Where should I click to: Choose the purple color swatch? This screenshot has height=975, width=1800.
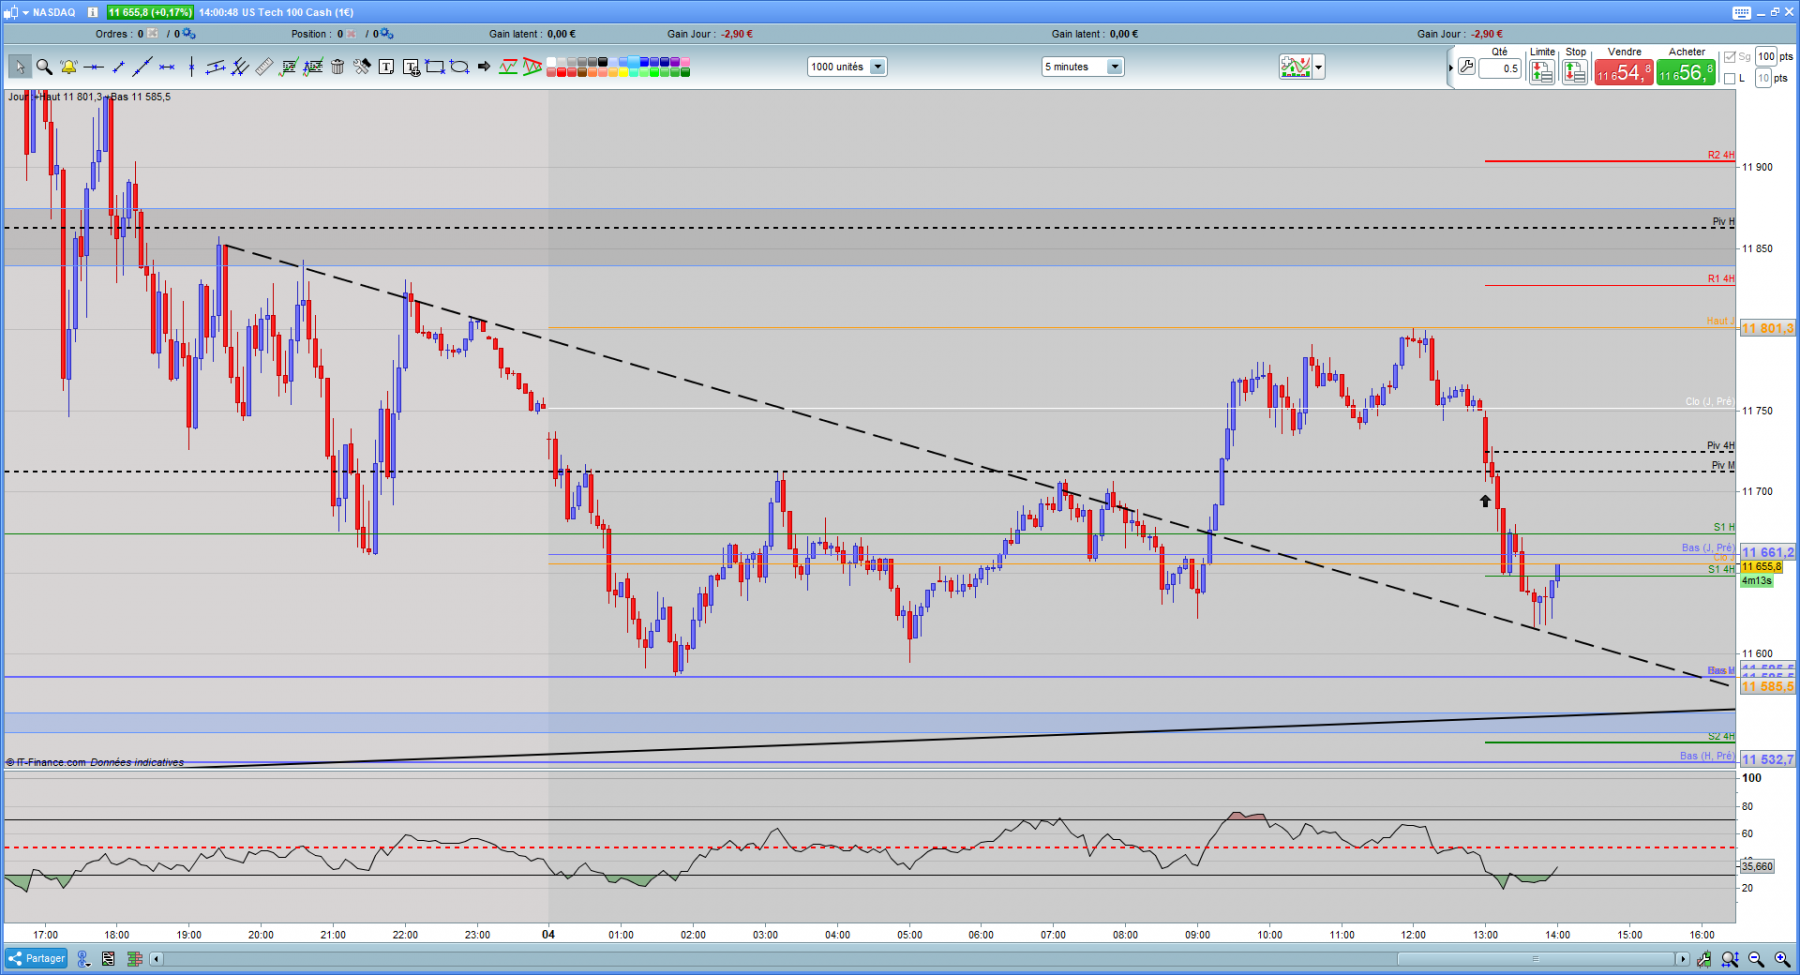click(675, 62)
